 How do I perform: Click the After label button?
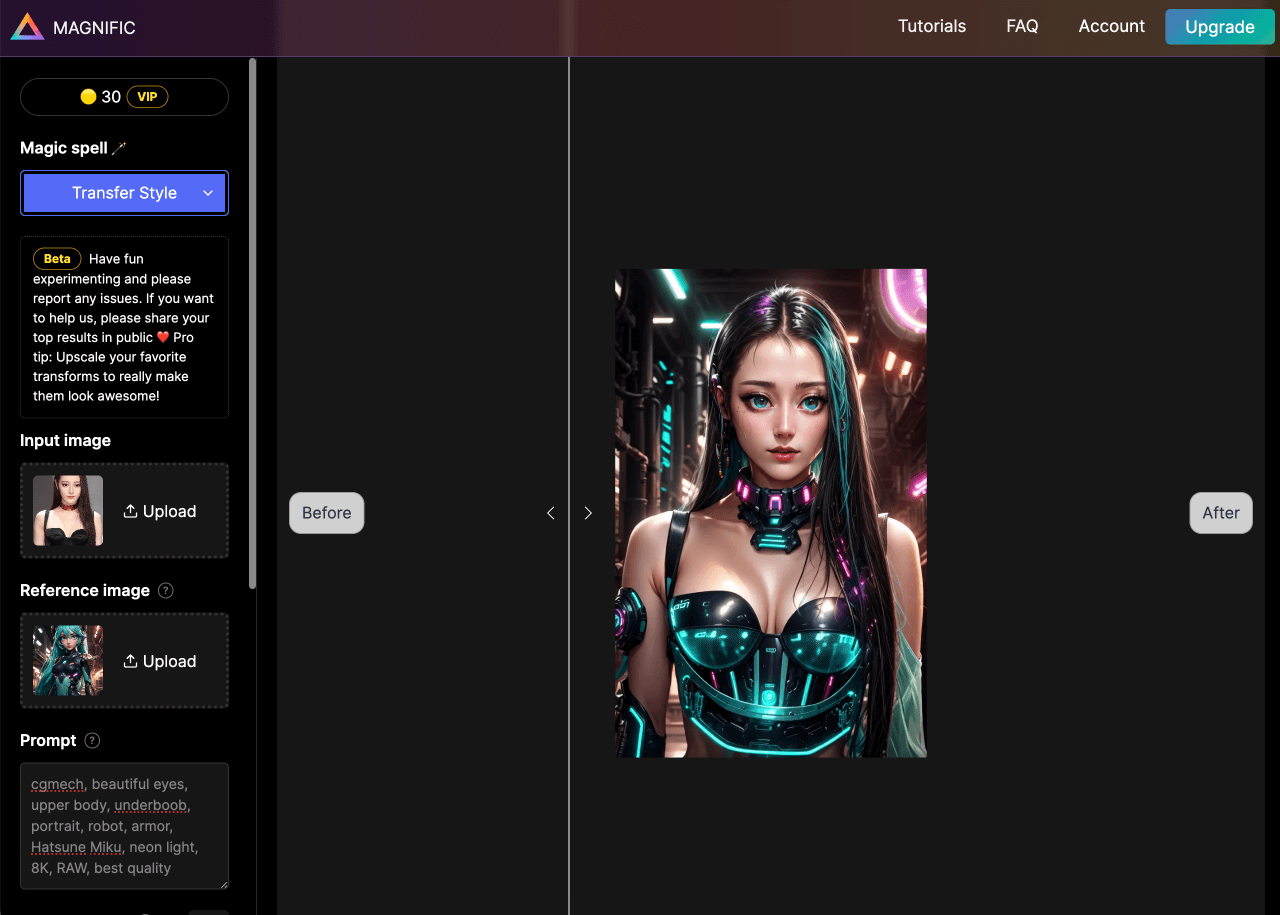pyautogui.click(x=1220, y=513)
